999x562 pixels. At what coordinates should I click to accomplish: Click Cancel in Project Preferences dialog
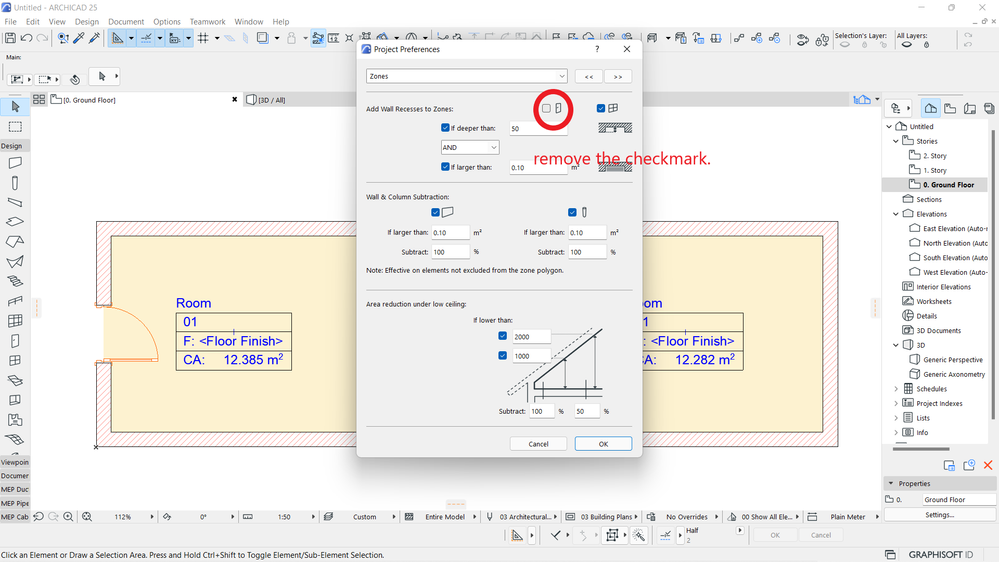538,443
